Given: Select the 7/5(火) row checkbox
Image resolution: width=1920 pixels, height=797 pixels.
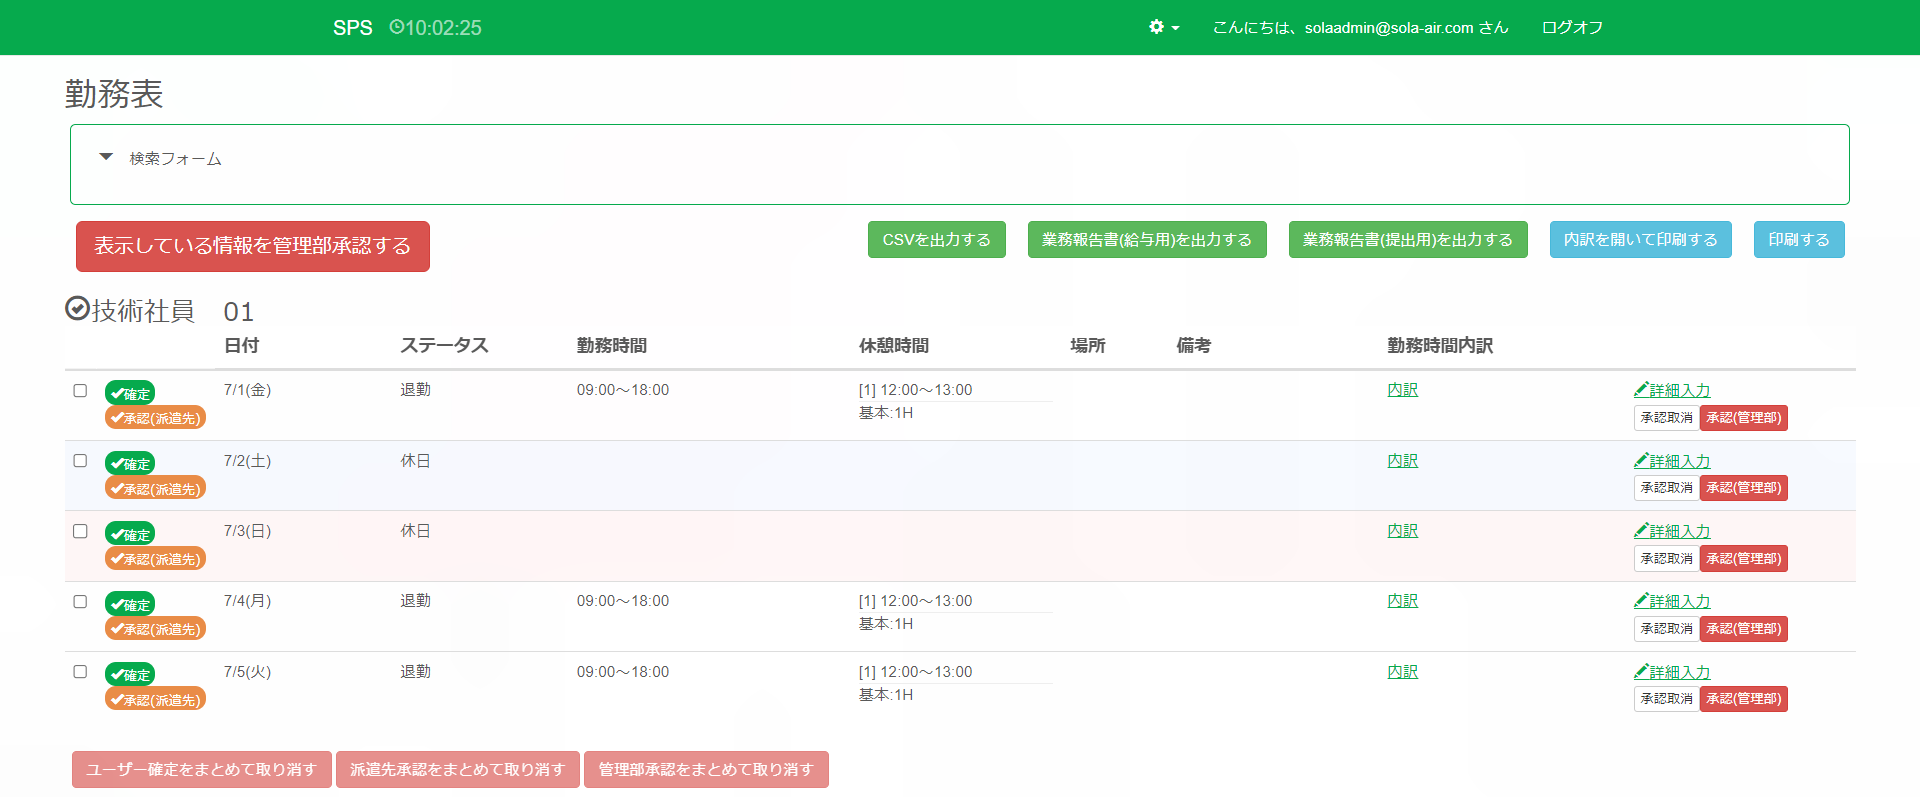Looking at the screenshot, I should tap(80, 672).
